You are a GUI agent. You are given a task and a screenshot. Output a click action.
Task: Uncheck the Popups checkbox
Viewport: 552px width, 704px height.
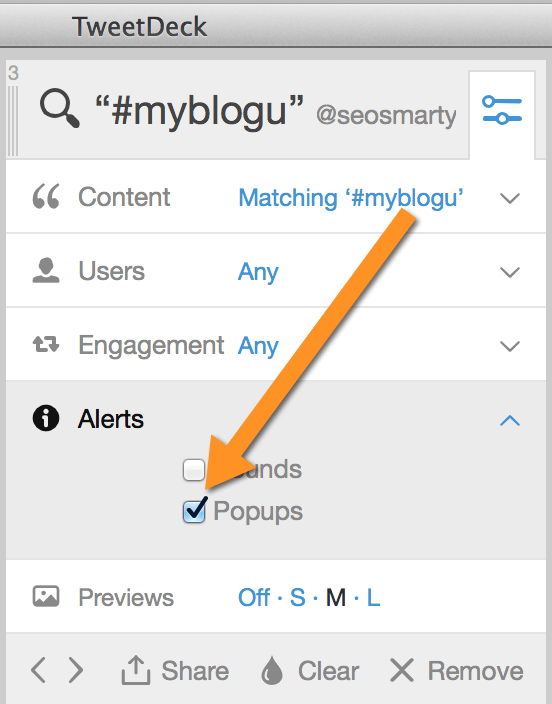(x=194, y=511)
